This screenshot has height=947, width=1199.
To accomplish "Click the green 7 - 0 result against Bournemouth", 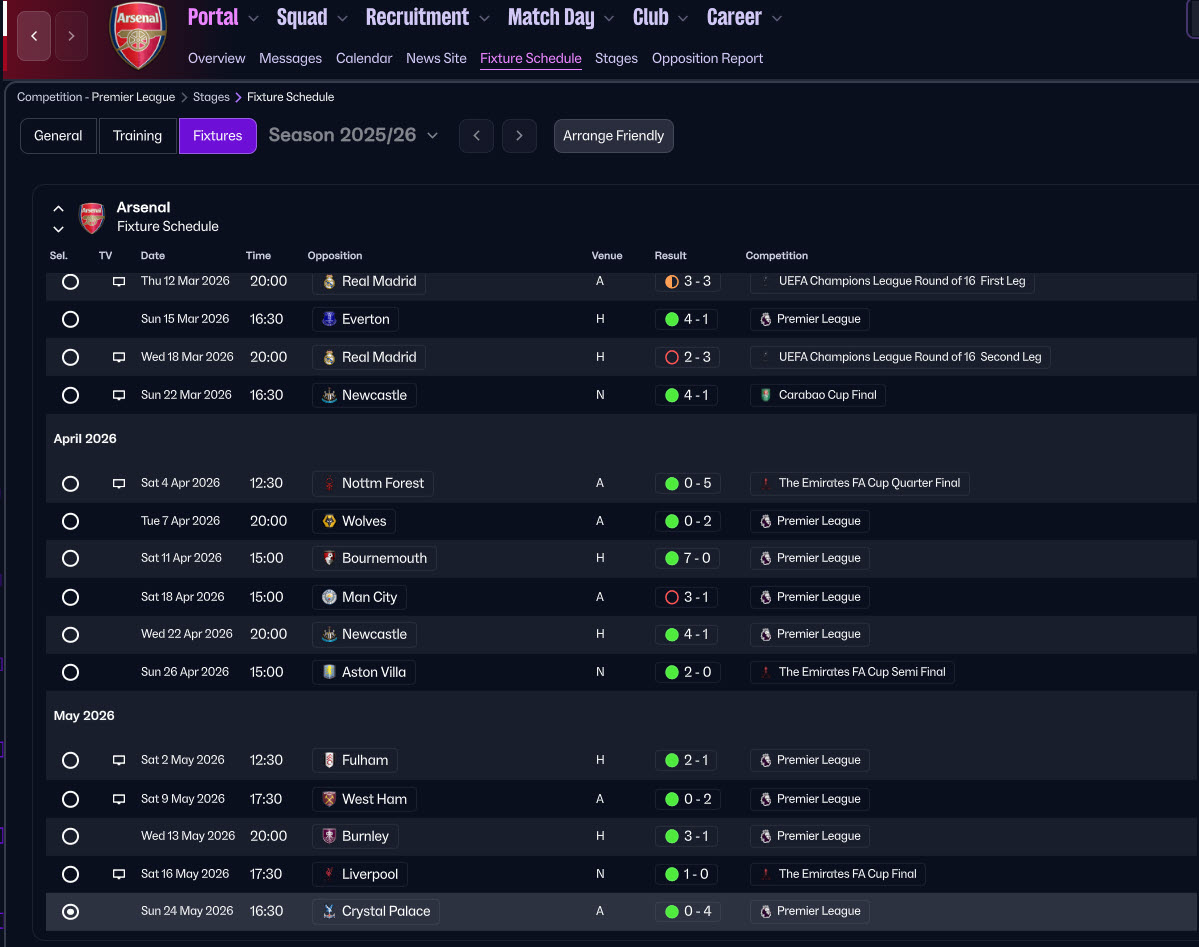I will (687, 559).
